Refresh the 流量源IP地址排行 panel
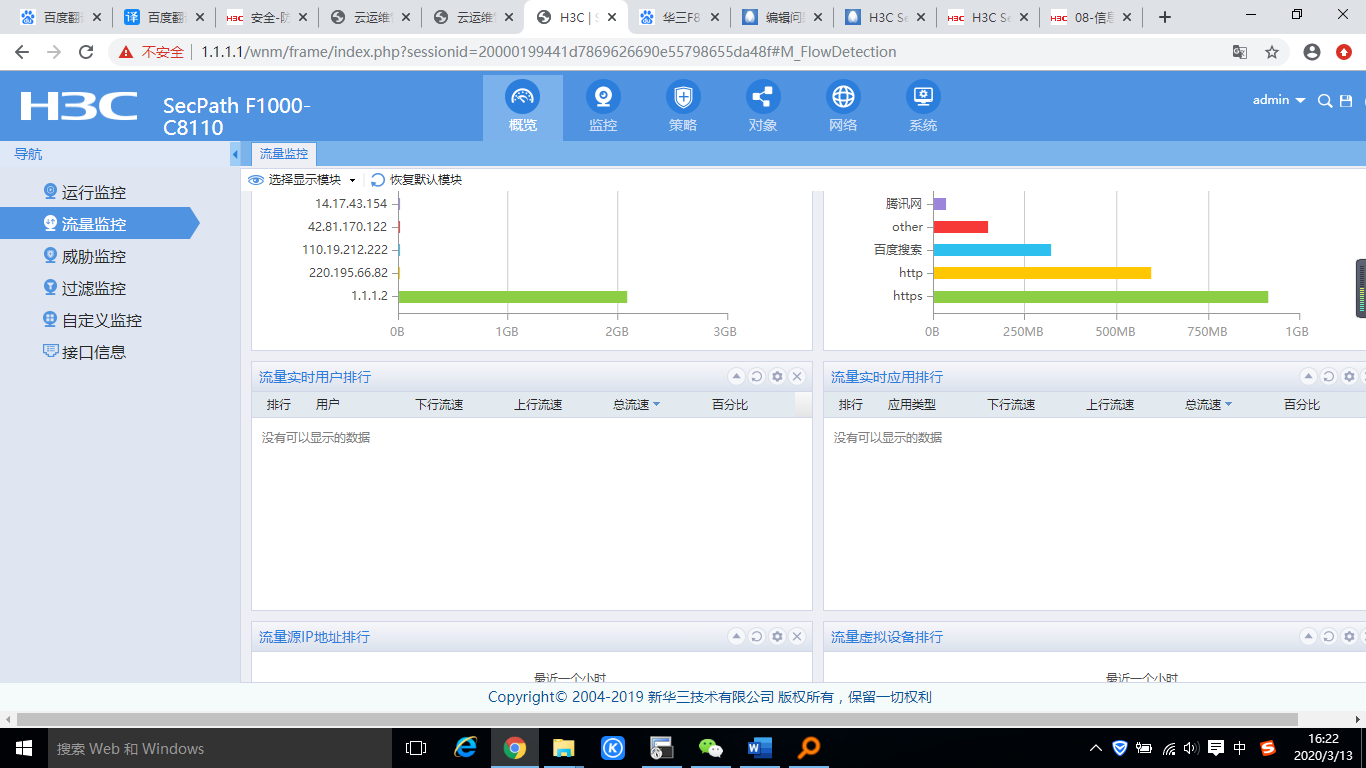The image size is (1366, 768). tap(756, 637)
